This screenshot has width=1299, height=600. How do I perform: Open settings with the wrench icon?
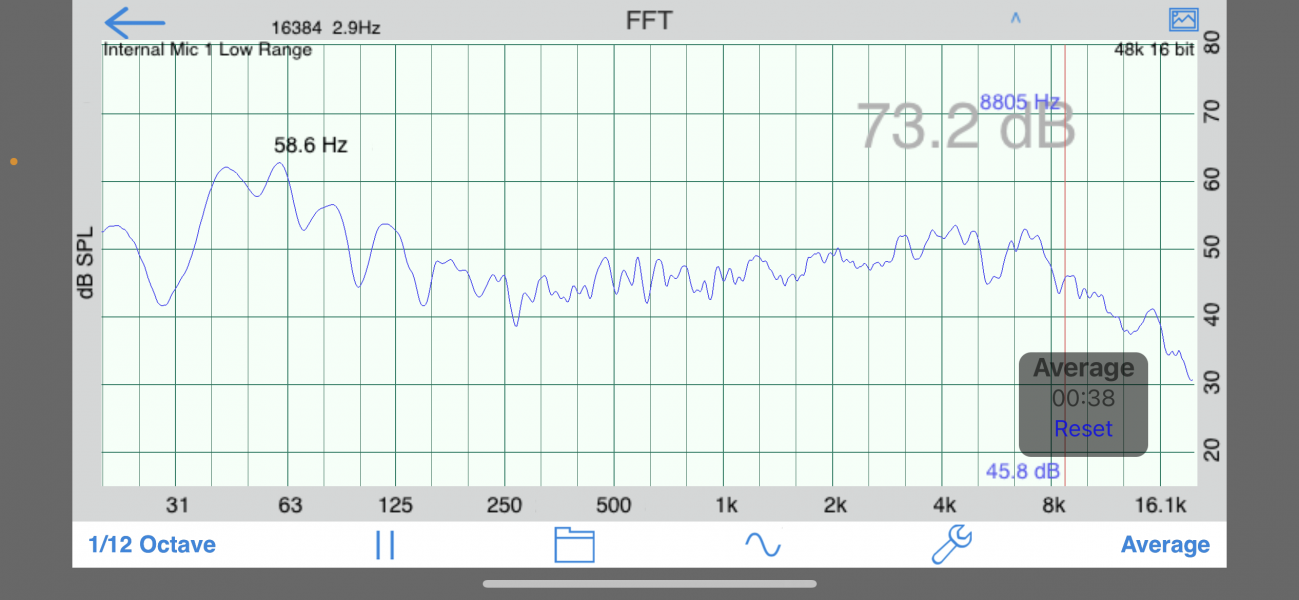(x=951, y=545)
